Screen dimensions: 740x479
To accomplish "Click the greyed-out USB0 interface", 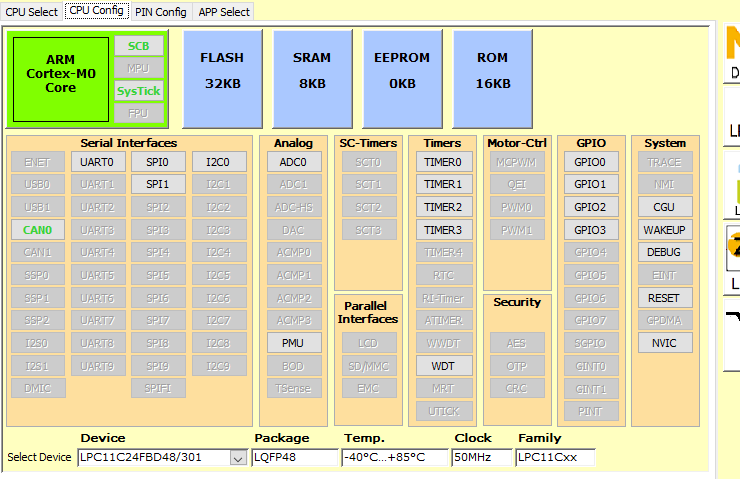I will click(38, 184).
